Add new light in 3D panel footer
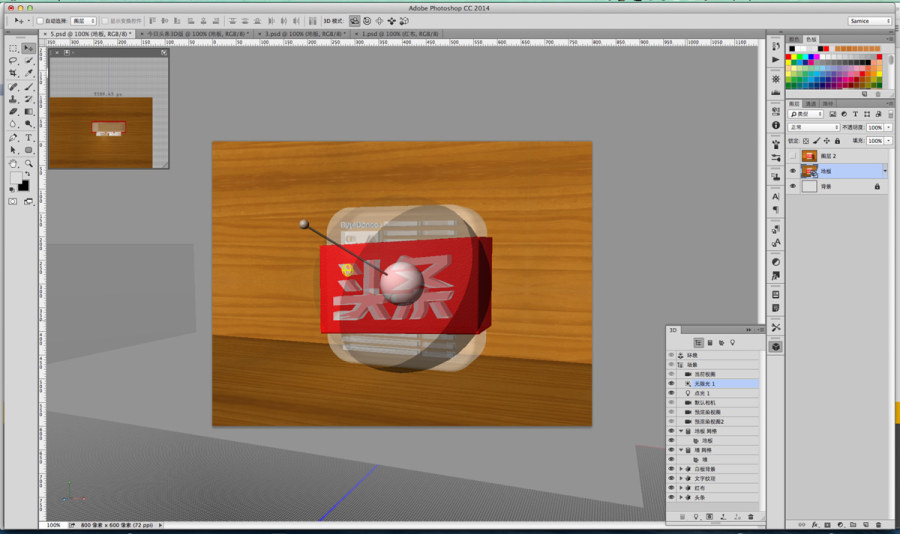The height and width of the screenshot is (534, 900). (x=696, y=517)
